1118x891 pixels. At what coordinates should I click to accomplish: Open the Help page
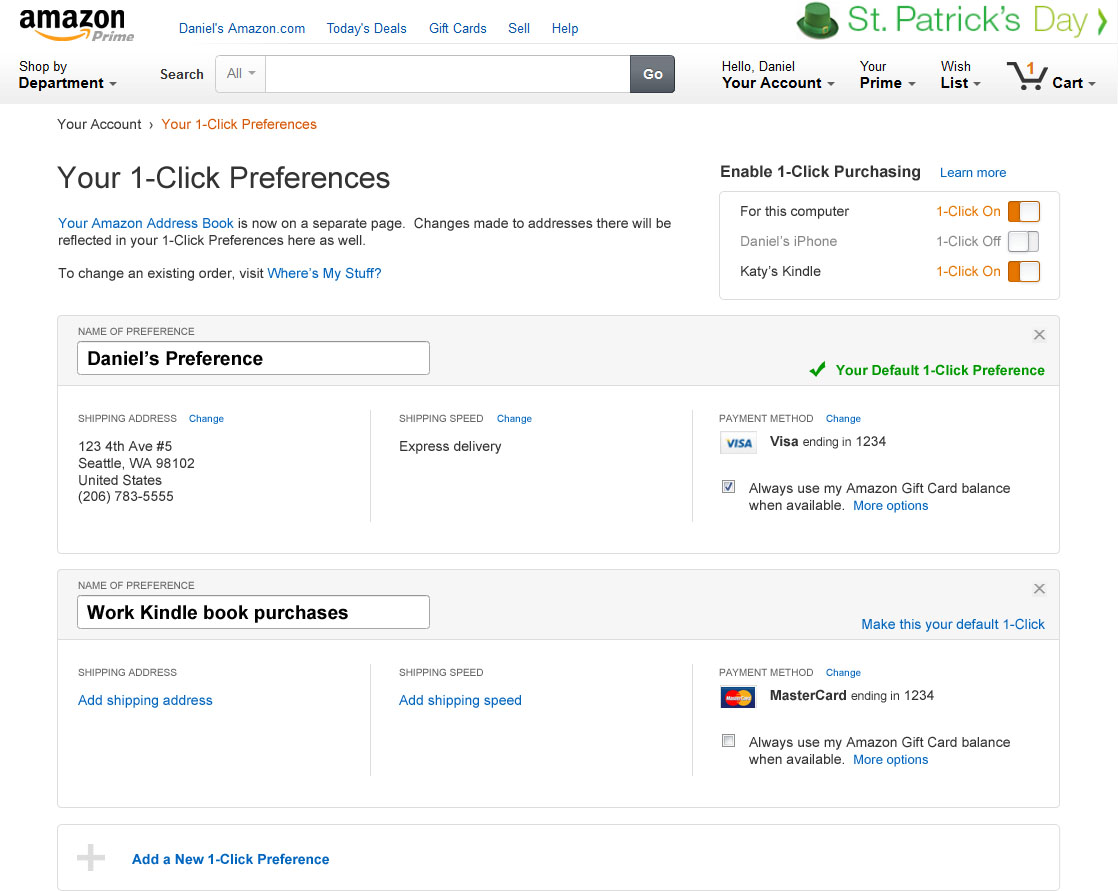[x=565, y=29]
